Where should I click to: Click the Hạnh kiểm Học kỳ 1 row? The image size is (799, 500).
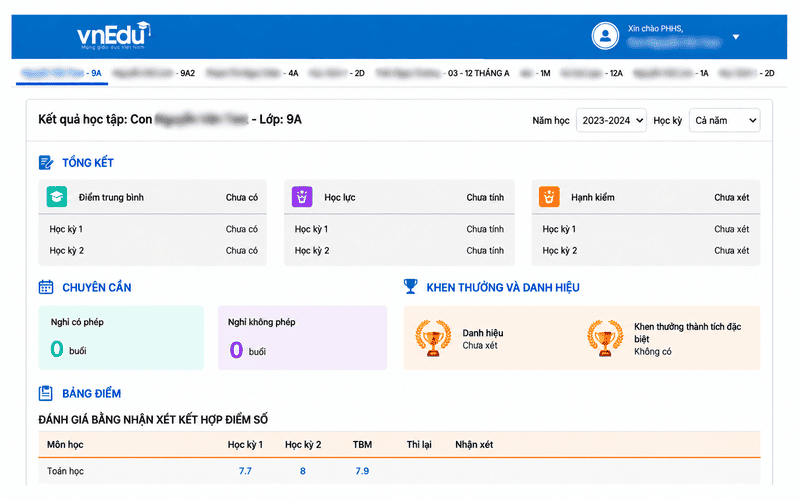(x=646, y=229)
